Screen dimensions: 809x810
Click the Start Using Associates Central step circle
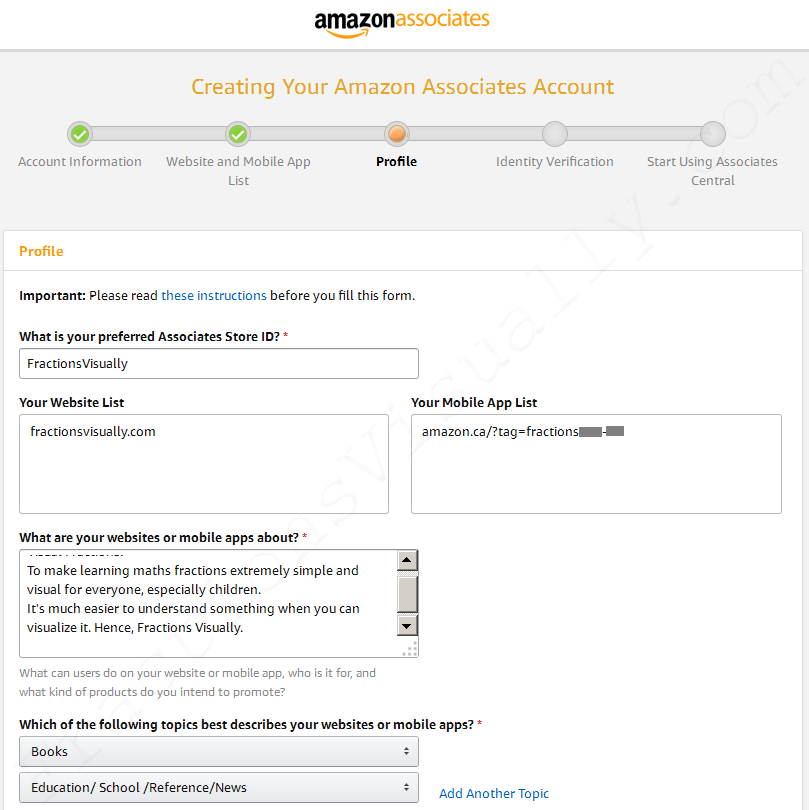(713, 134)
